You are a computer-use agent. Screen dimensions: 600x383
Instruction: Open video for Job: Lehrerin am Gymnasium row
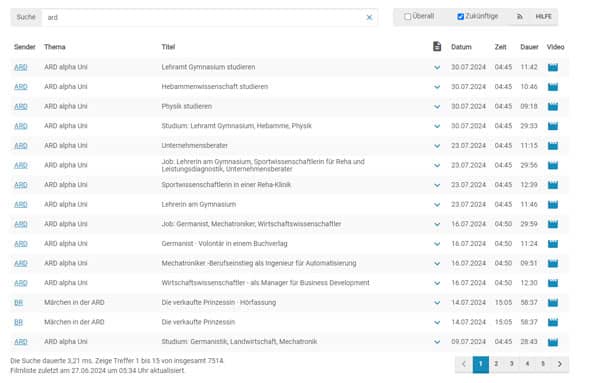[553, 165]
